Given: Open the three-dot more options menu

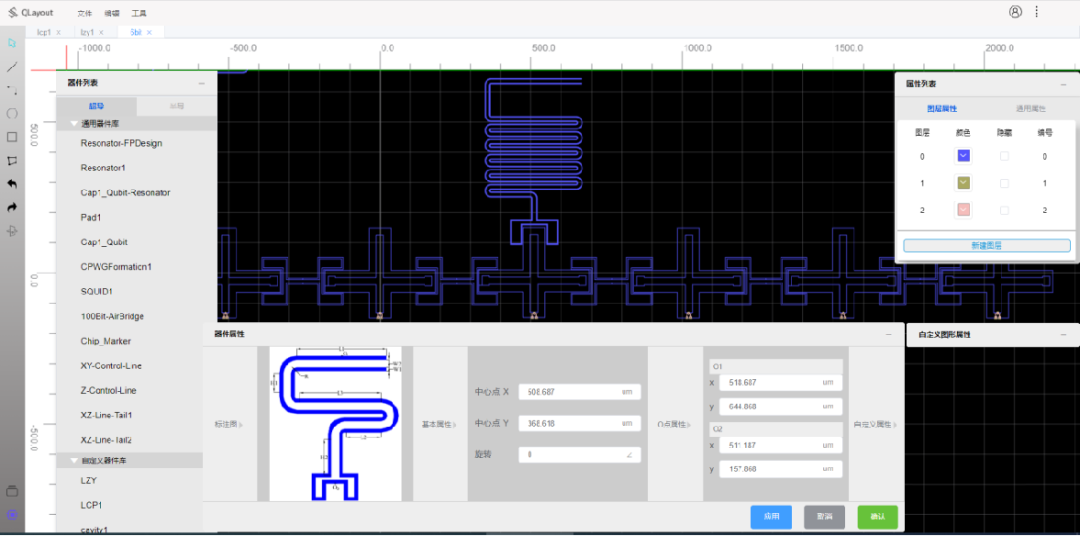Looking at the screenshot, I should coord(1037,12).
